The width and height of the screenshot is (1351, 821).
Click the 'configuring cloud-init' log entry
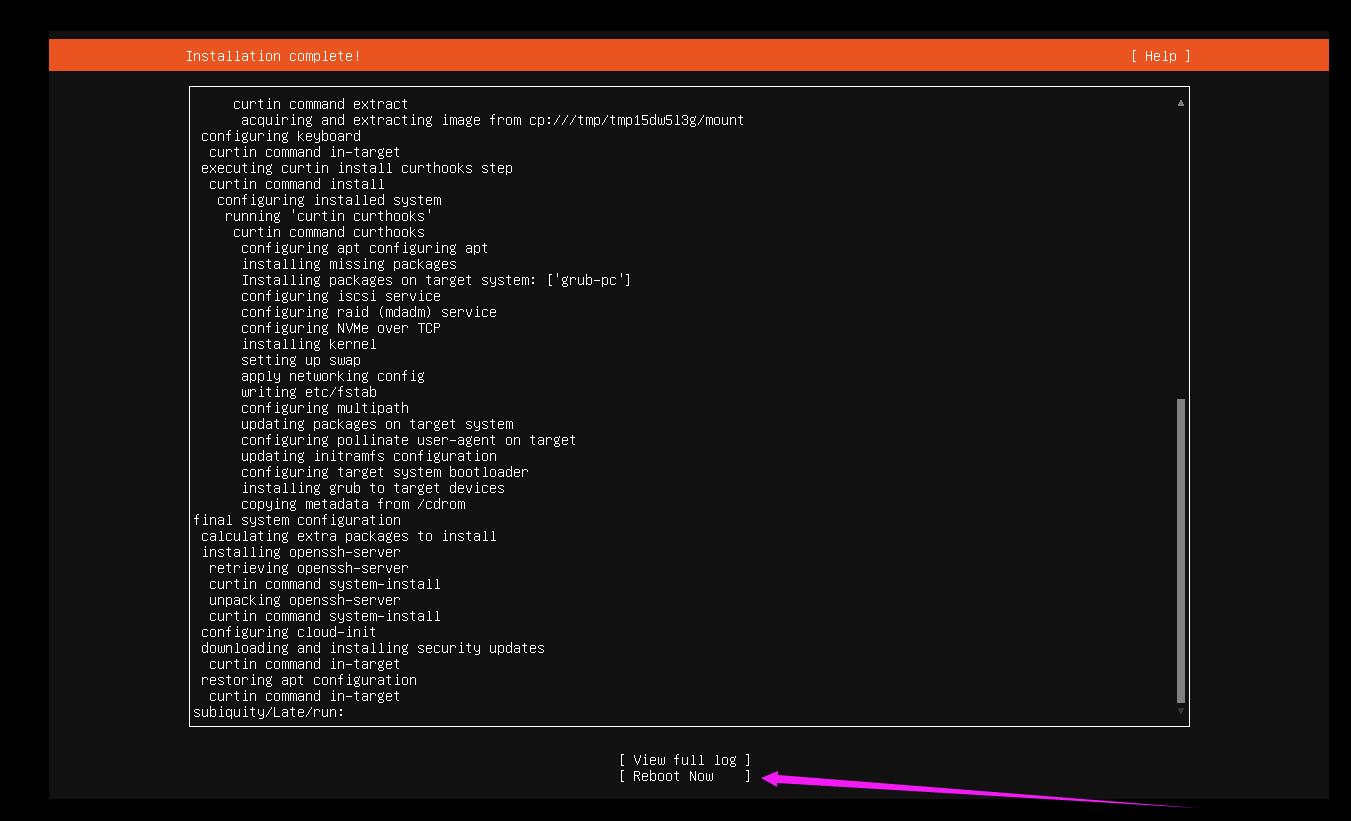coord(288,632)
